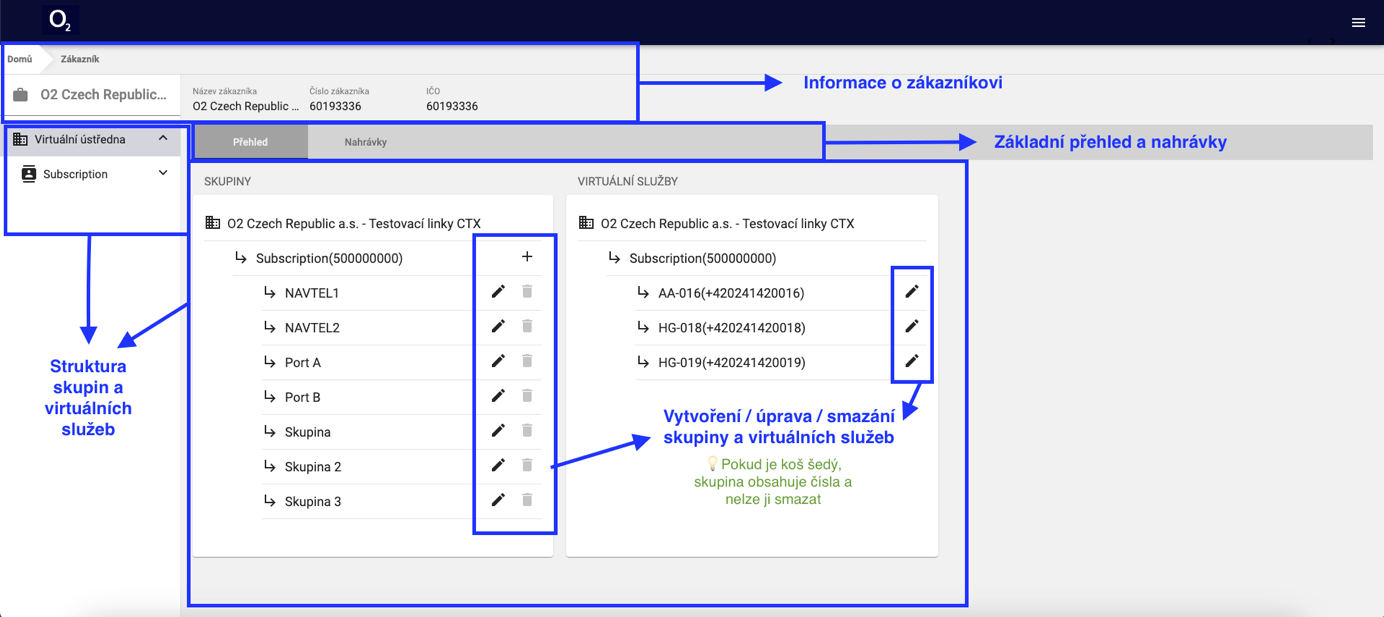Image resolution: width=1384 pixels, height=617 pixels.
Task: Select the Port B group row
Action: tap(303, 397)
